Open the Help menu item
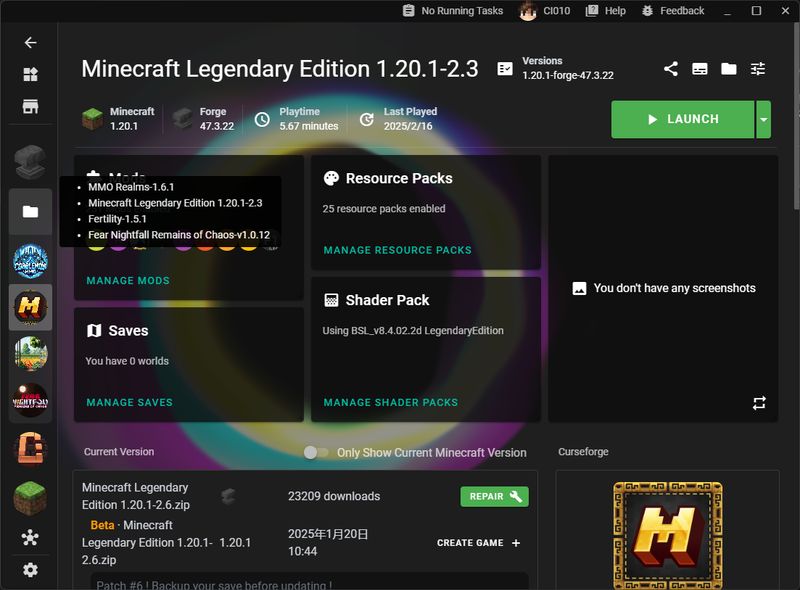 coord(605,11)
